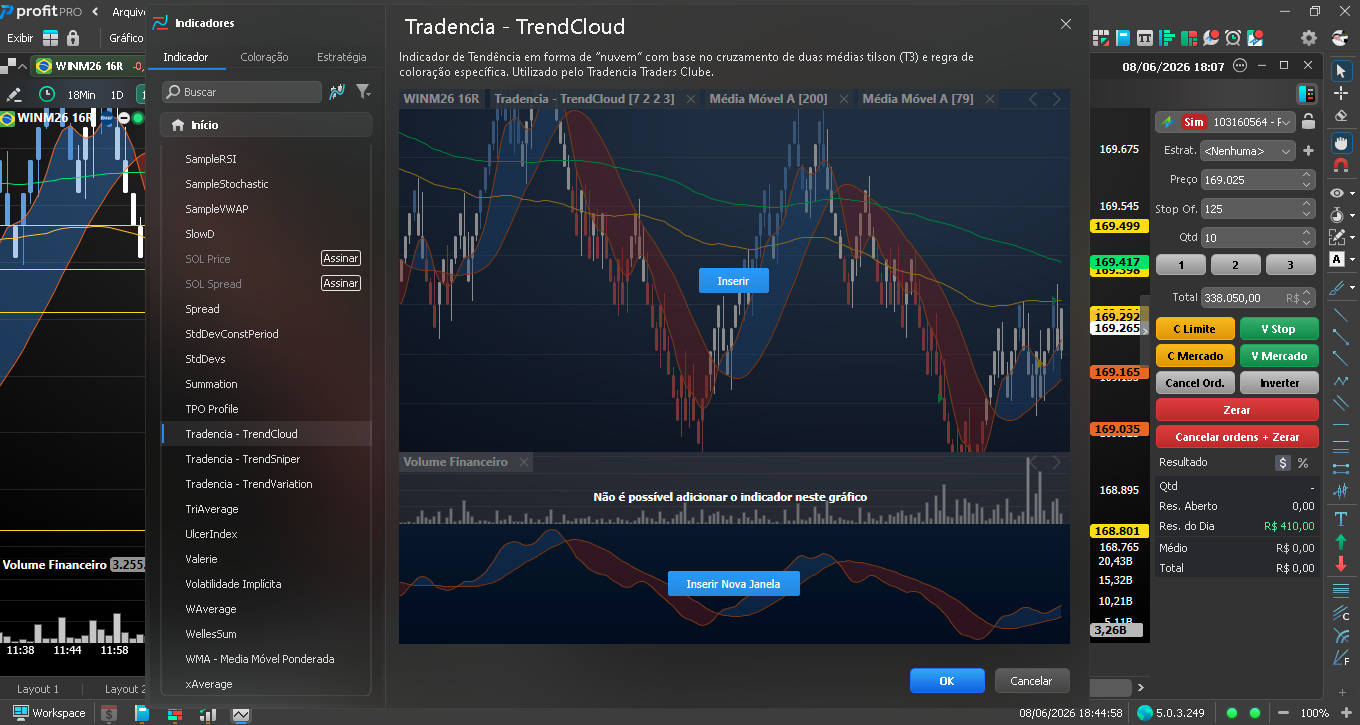Open the Exibir menu
The image size is (1360, 725).
click(20, 38)
